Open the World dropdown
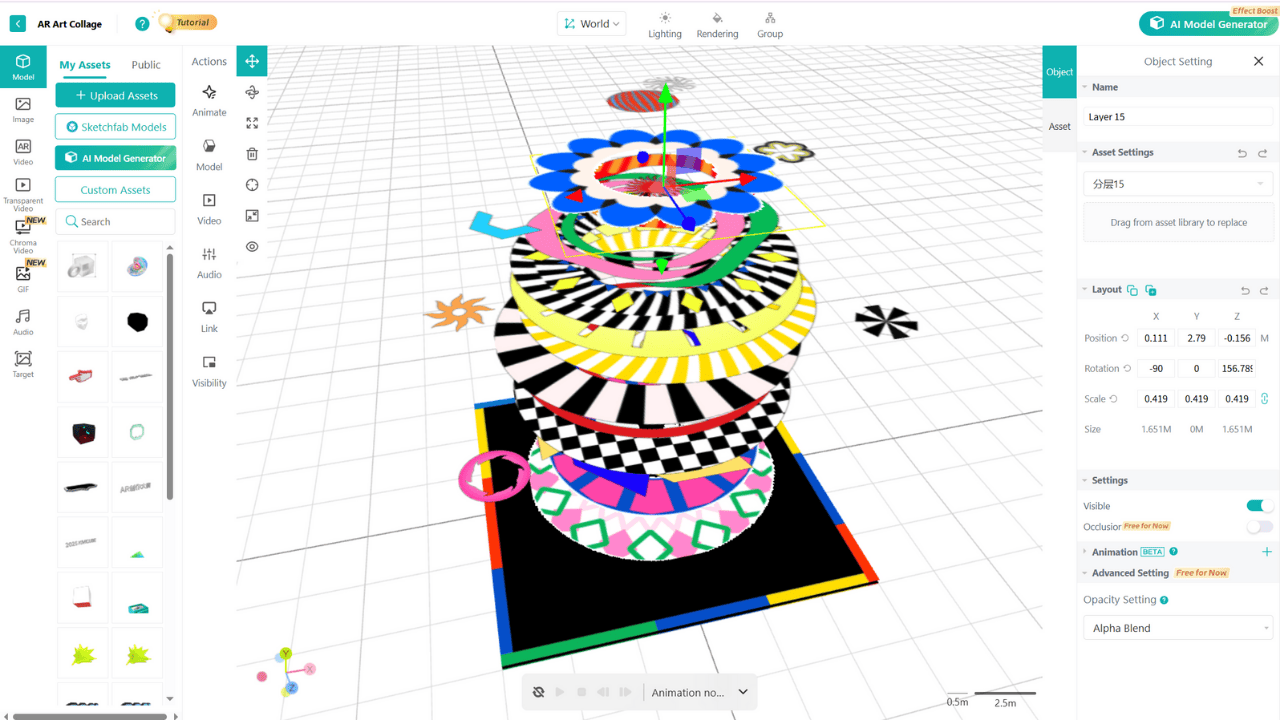The height and width of the screenshot is (720, 1280). tap(591, 22)
